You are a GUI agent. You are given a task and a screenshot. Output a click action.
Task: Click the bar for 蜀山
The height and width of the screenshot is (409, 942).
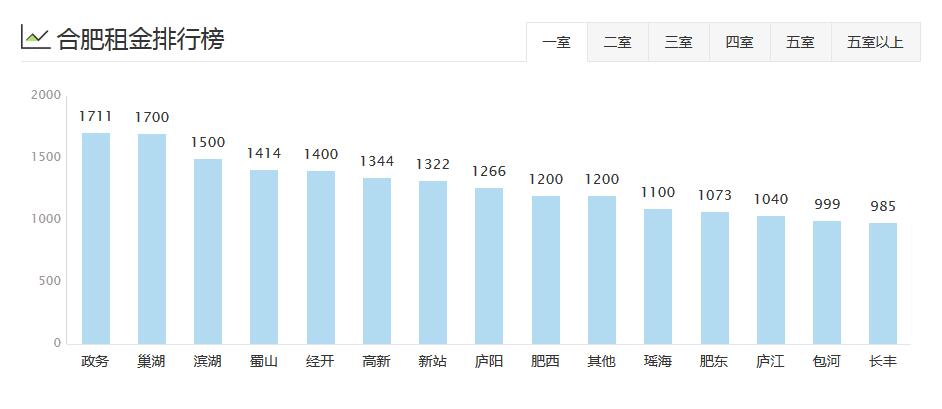coord(264,257)
